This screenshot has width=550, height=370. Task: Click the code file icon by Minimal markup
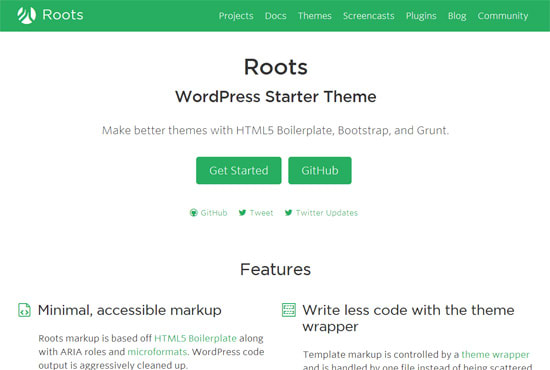[24, 310]
